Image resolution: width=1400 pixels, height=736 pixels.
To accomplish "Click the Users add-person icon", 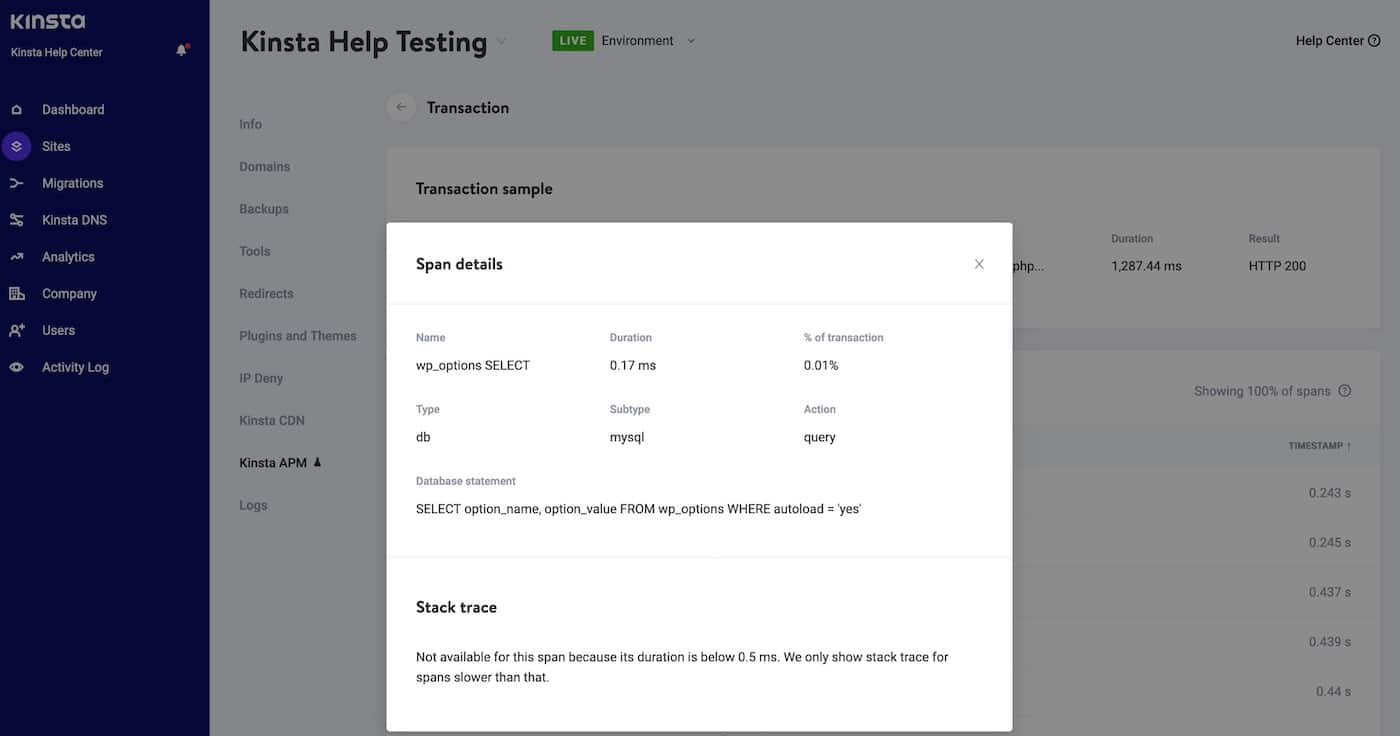I will tap(16, 330).
